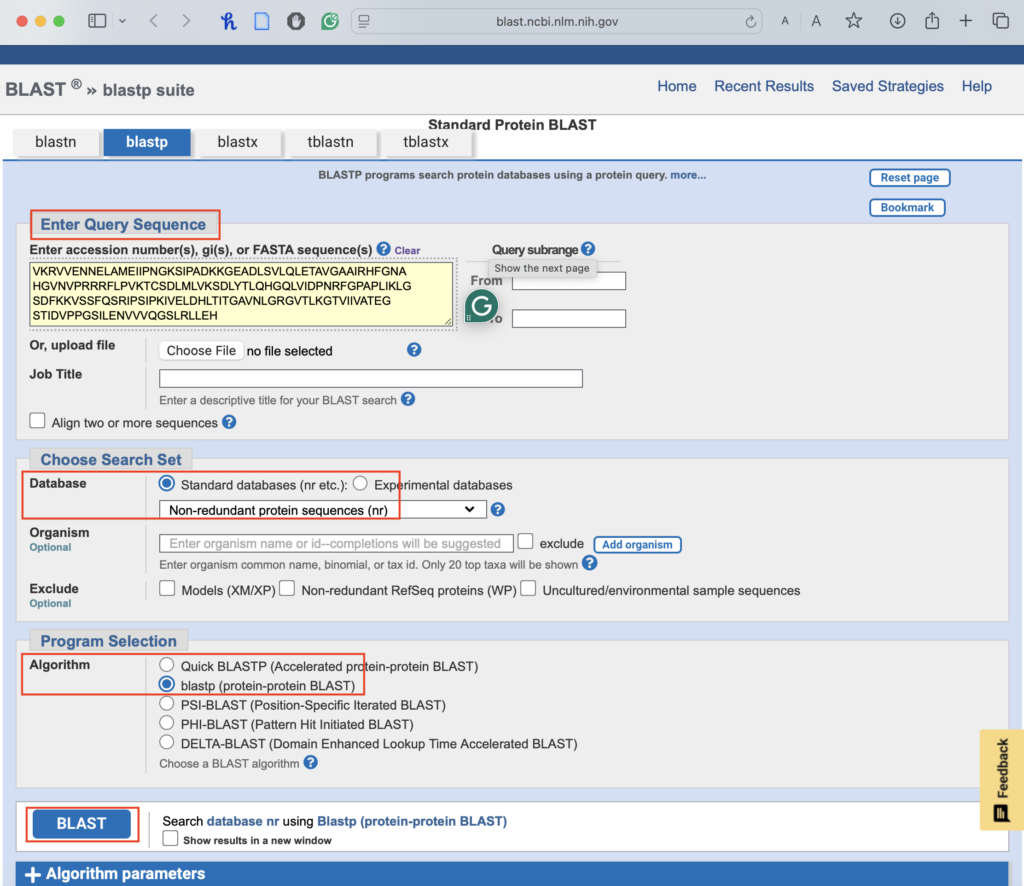1024x886 pixels.
Task: Click help icon beside database dropdown
Action: click(x=498, y=510)
